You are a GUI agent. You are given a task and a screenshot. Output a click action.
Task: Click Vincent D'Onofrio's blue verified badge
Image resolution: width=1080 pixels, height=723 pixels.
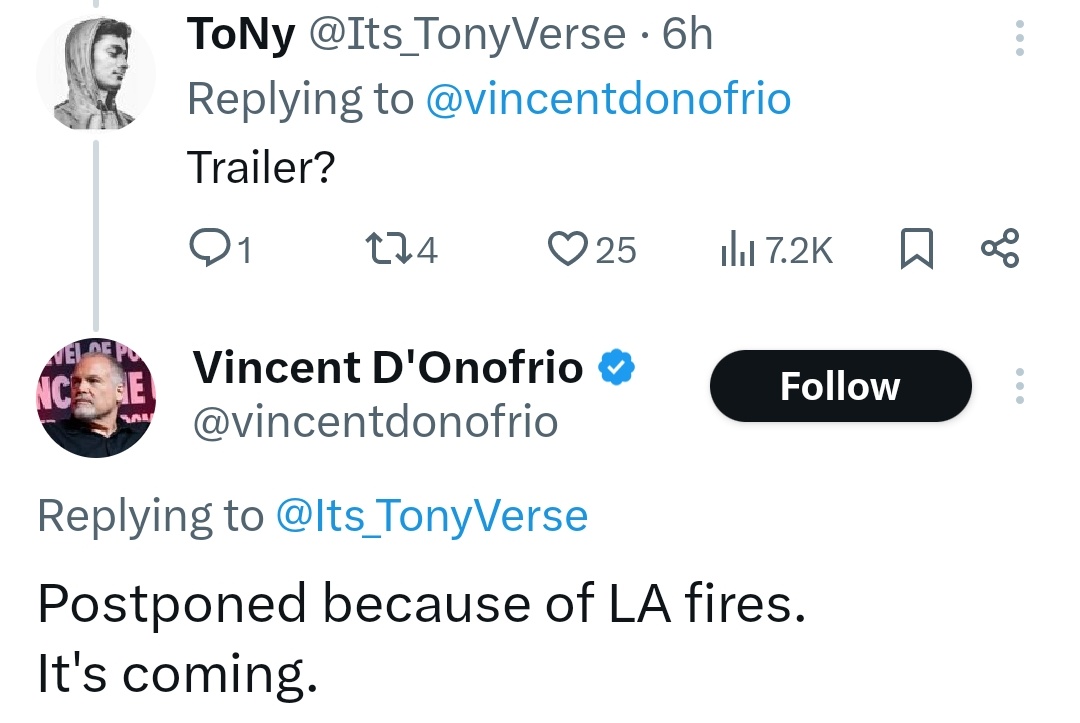click(x=616, y=367)
